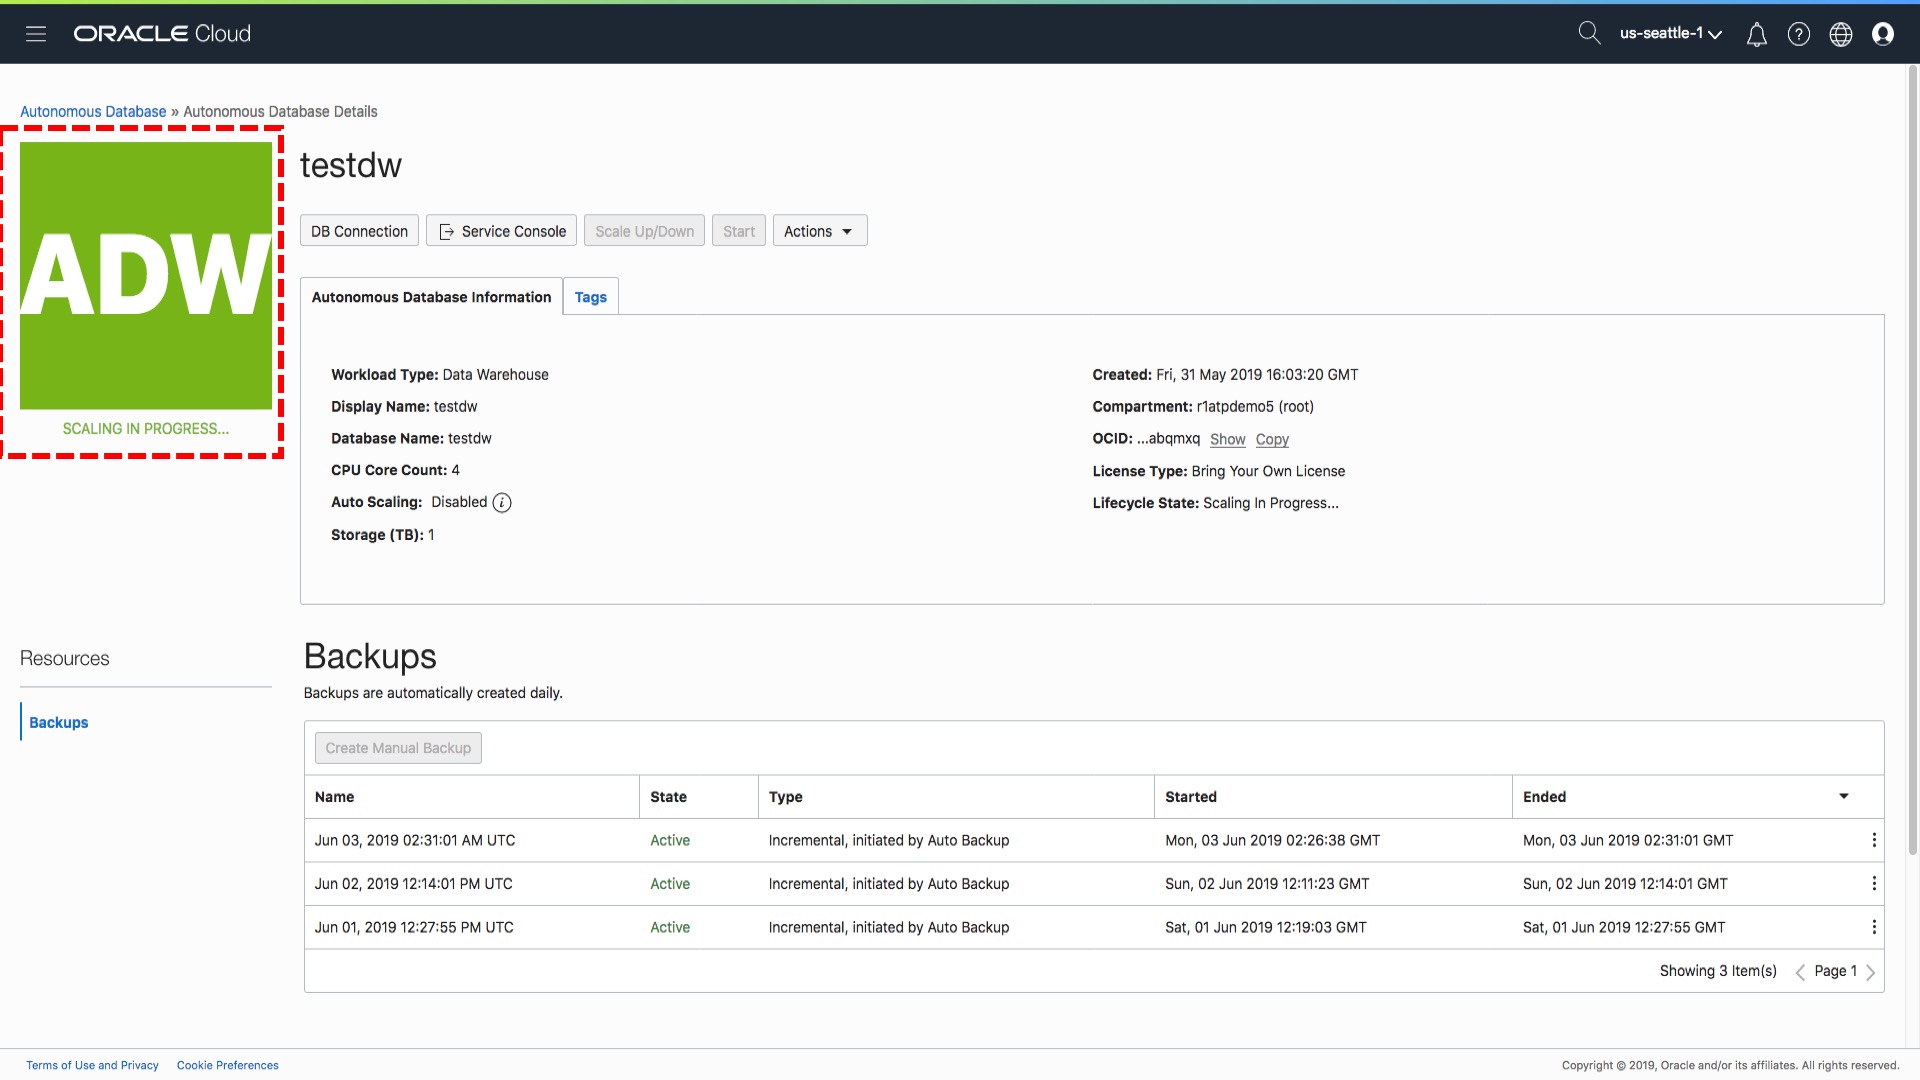
Task: Open row menu for Jun 01 backup
Action: [x=1873, y=928]
